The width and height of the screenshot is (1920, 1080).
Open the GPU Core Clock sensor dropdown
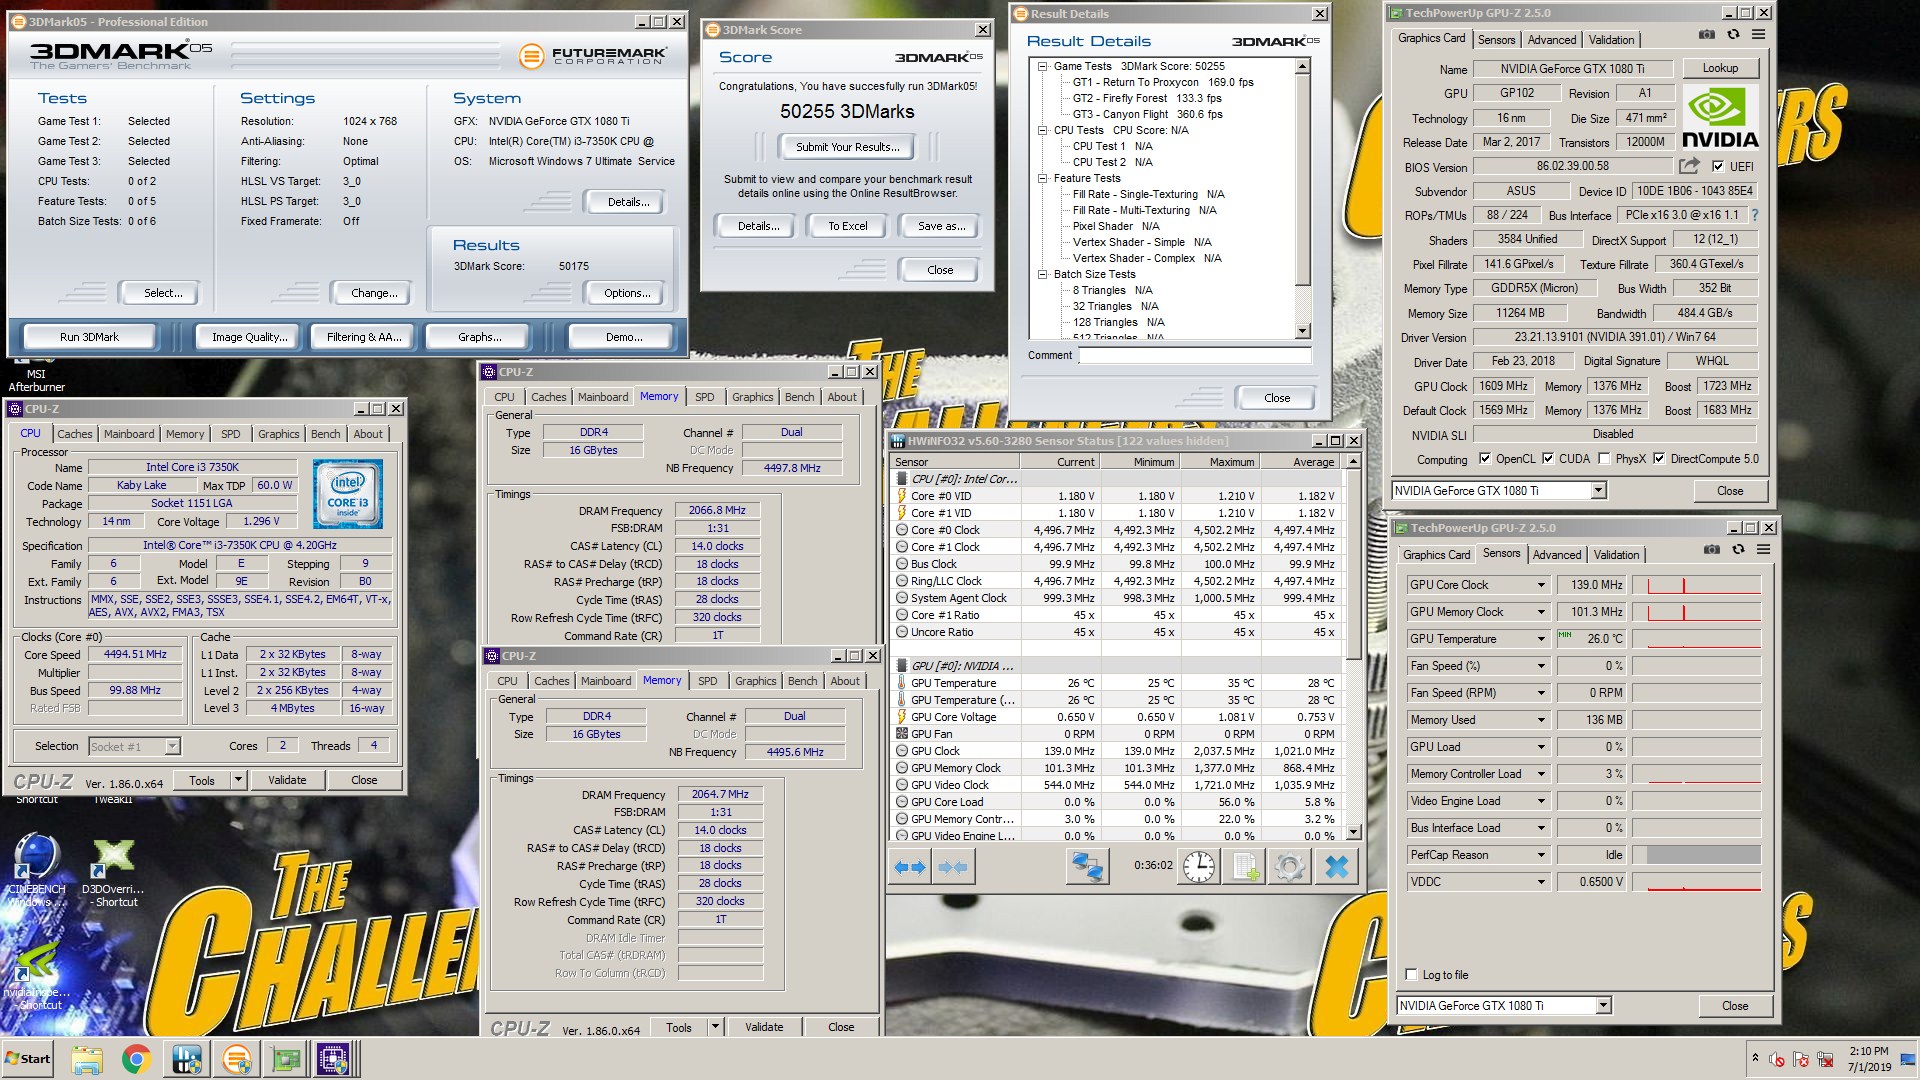point(1541,585)
